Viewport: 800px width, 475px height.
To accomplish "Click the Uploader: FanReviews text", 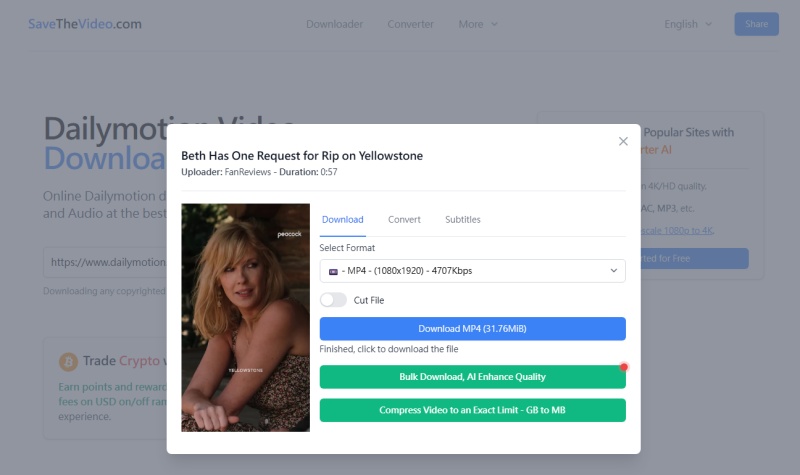I will point(226,172).
